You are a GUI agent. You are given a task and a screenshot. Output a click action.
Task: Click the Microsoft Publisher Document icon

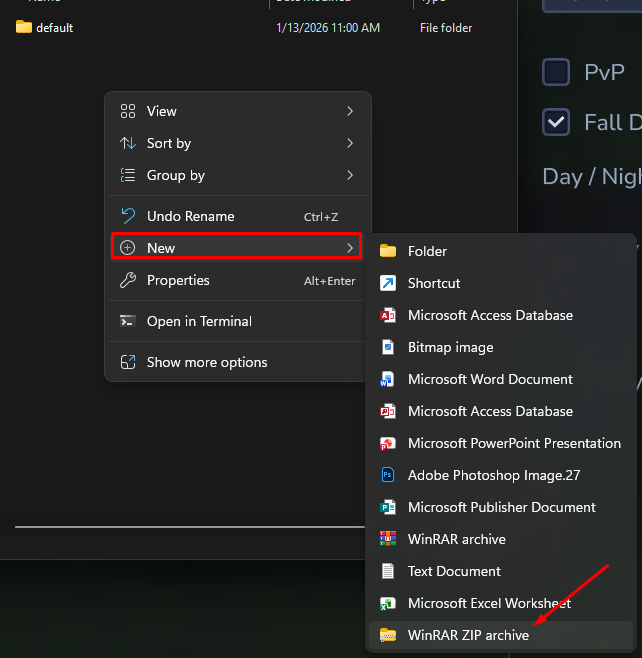388,507
